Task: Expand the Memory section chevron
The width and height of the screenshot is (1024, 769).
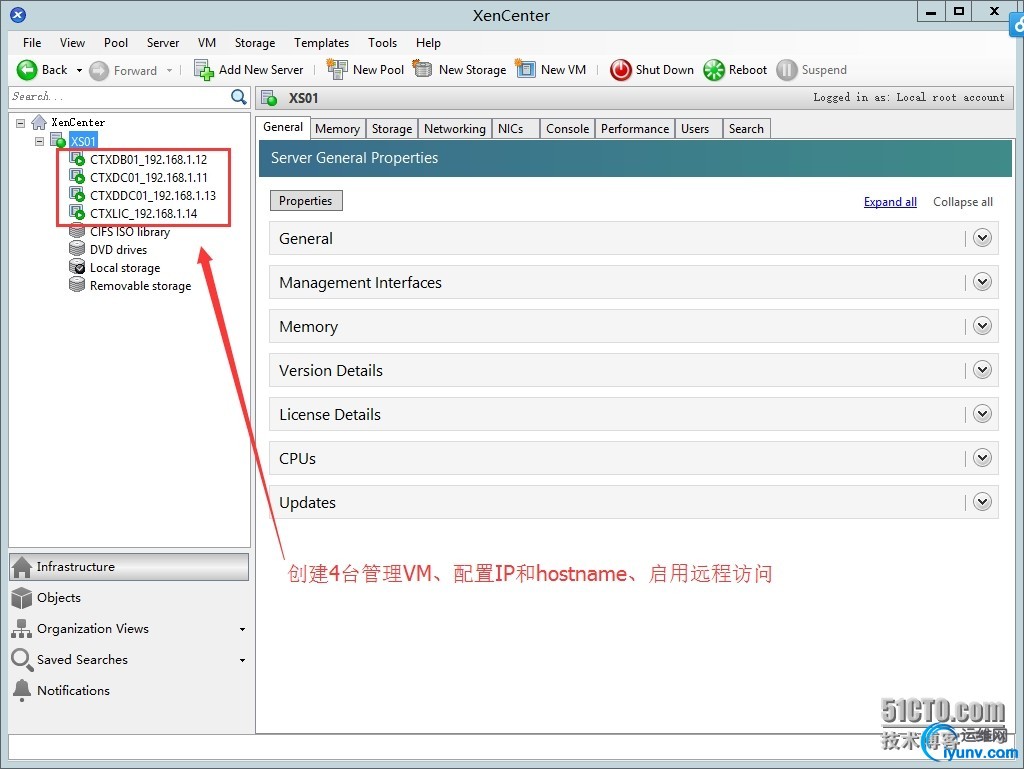Action: 982,326
